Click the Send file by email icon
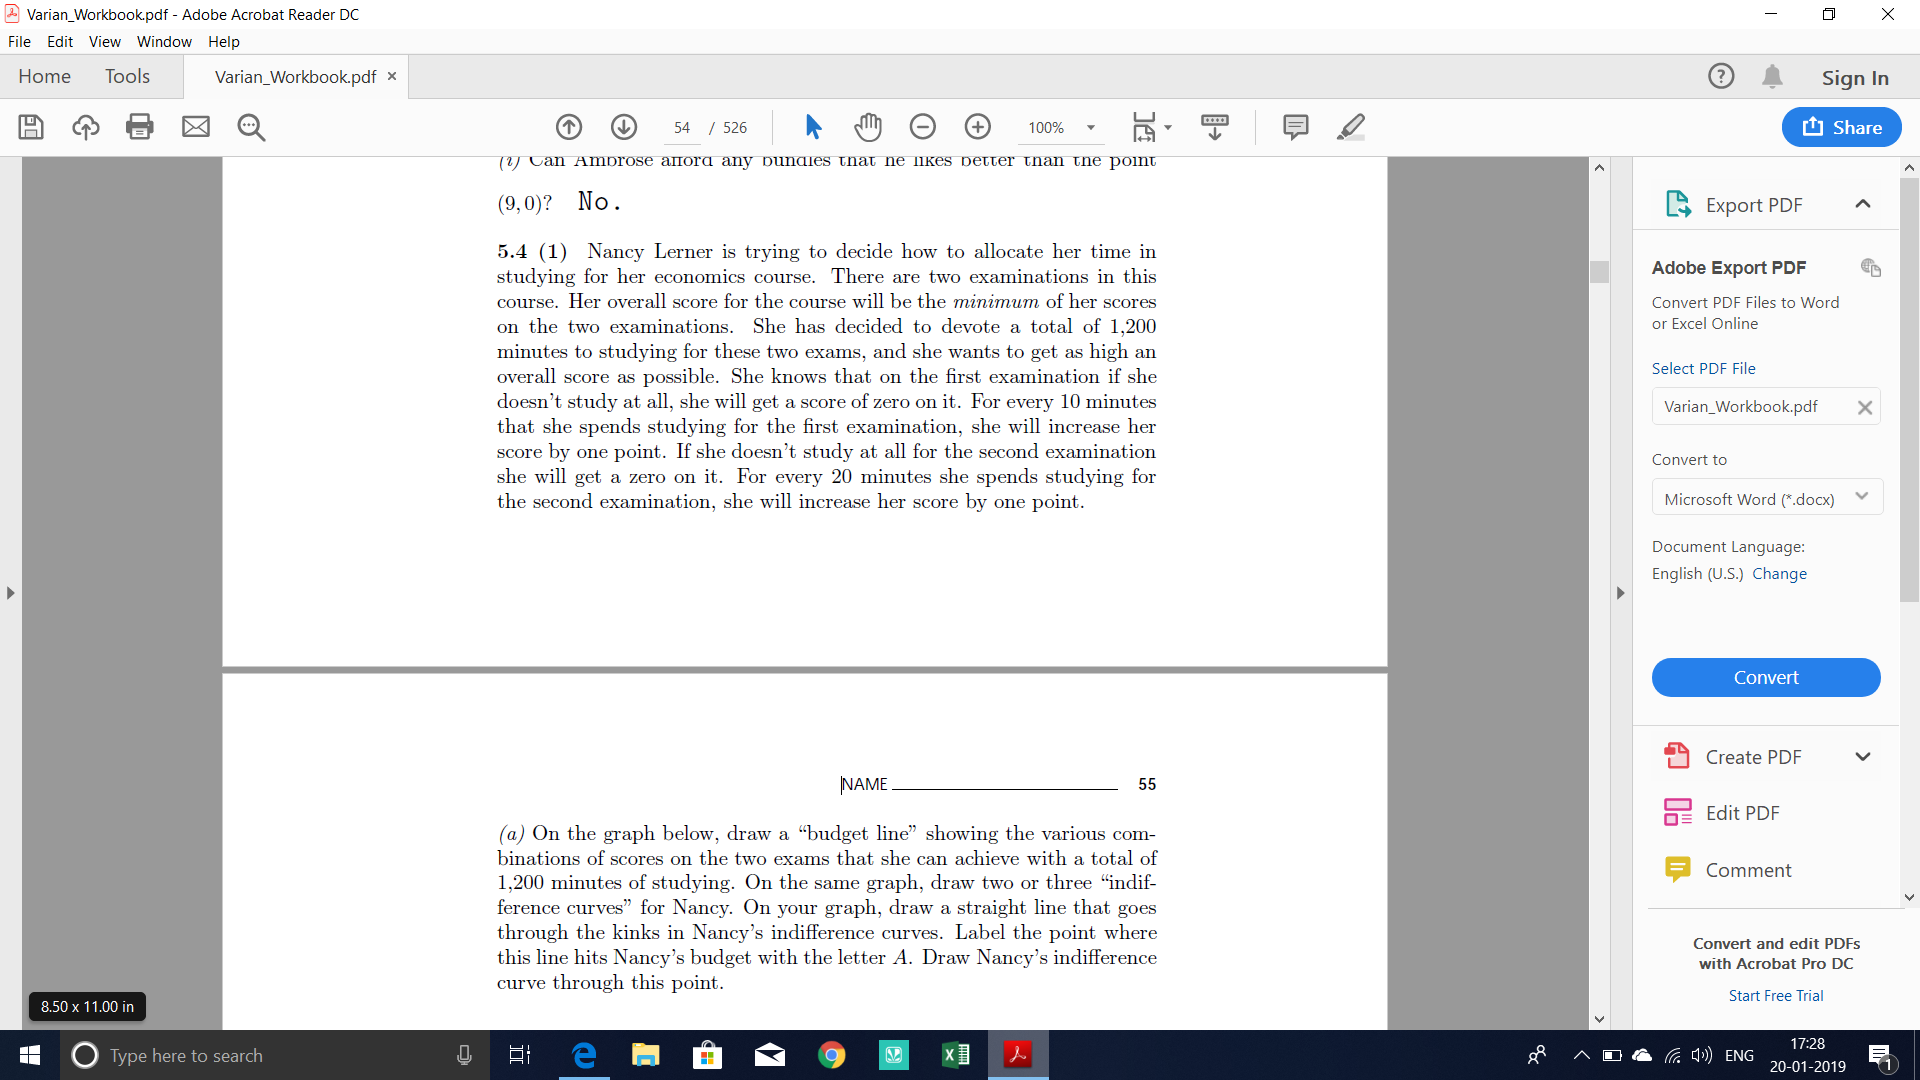1920x1080 pixels. click(x=196, y=127)
